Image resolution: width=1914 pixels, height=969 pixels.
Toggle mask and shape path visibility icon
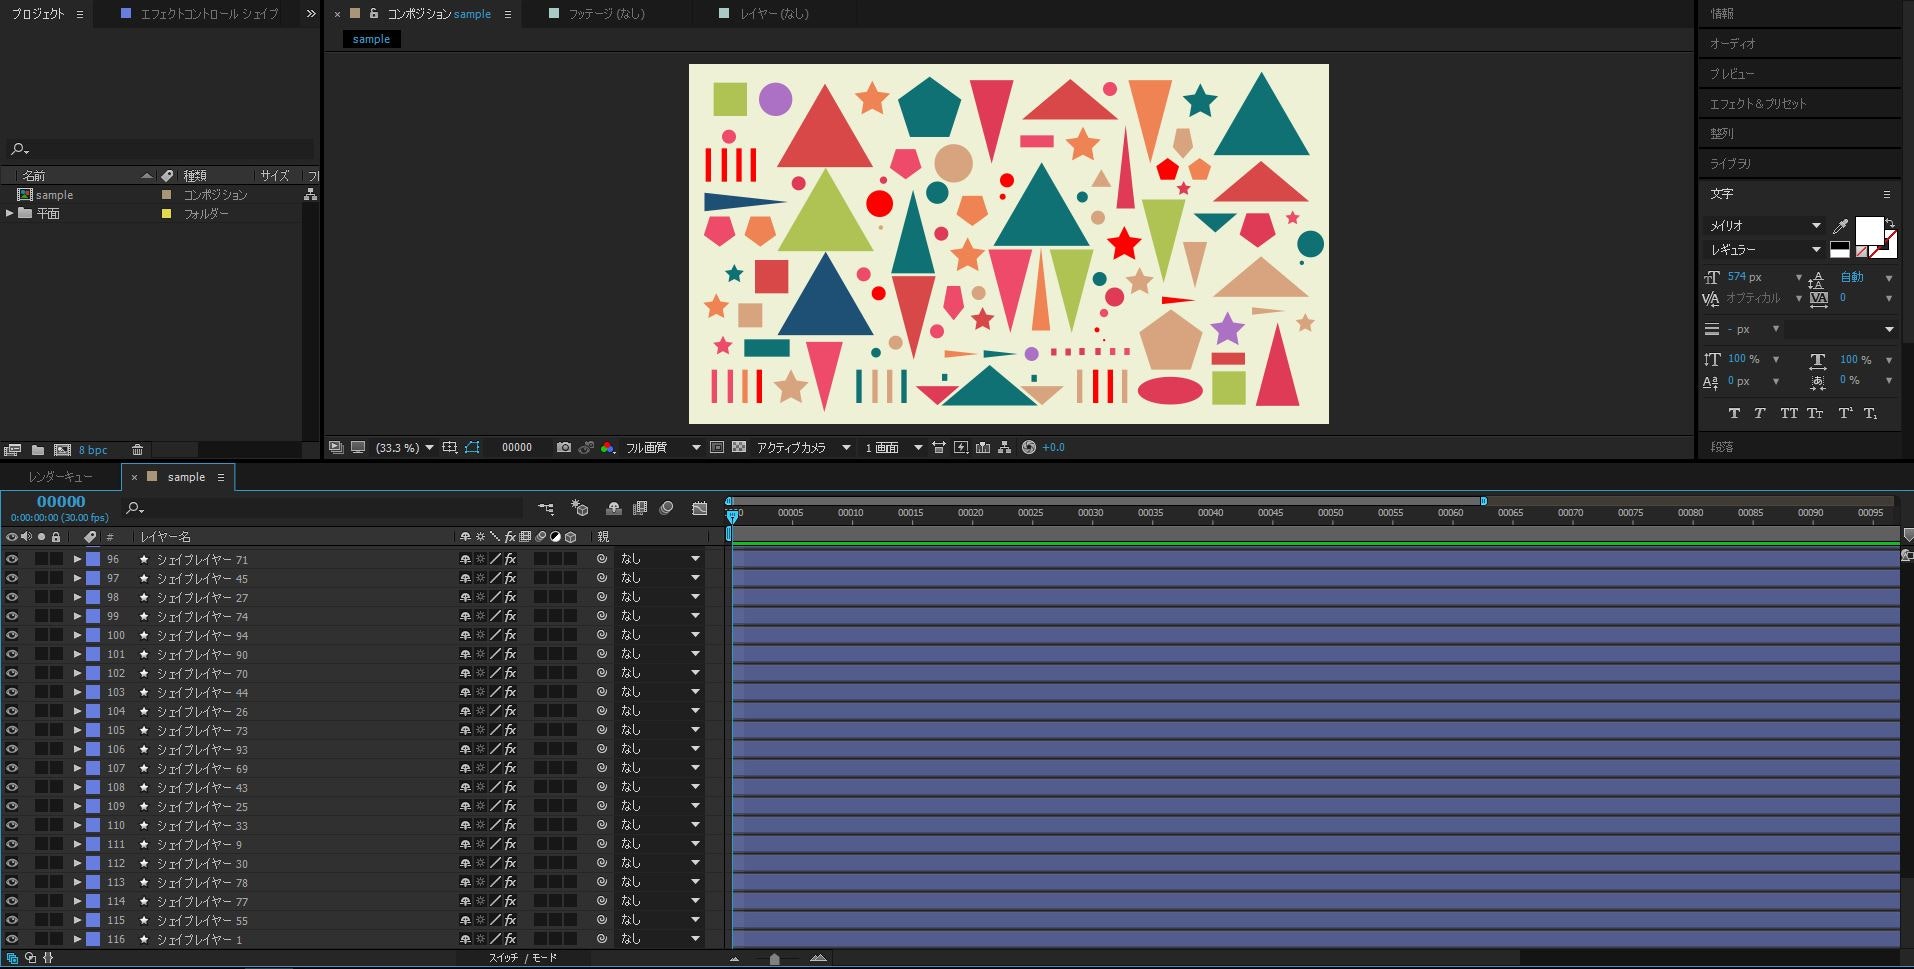click(472, 447)
